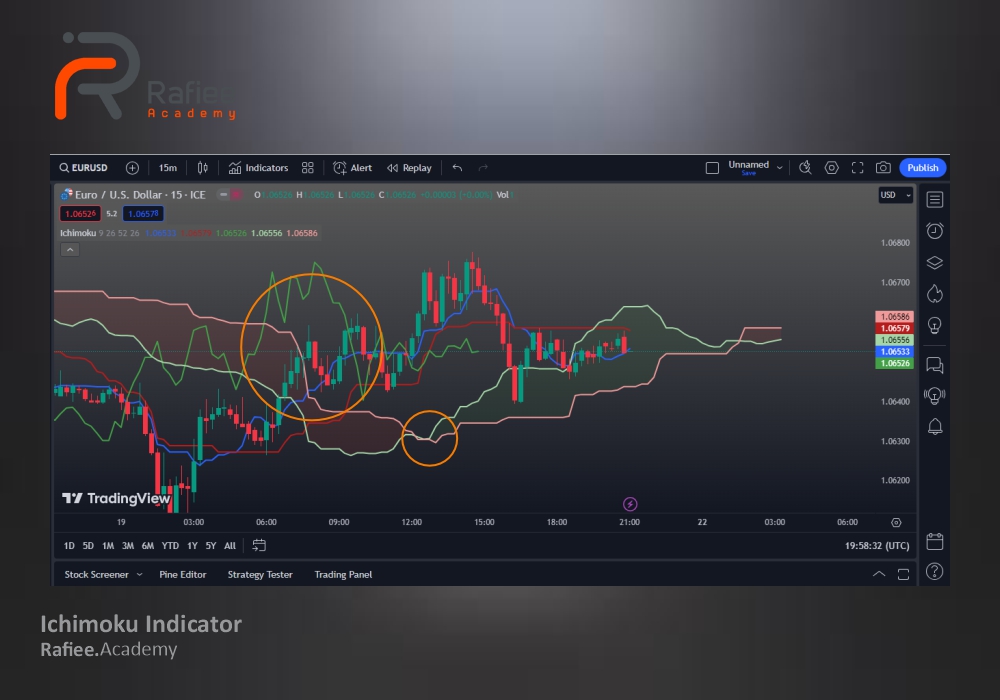Open the notifications bell
This screenshot has height=700, width=1000.
[x=935, y=427]
